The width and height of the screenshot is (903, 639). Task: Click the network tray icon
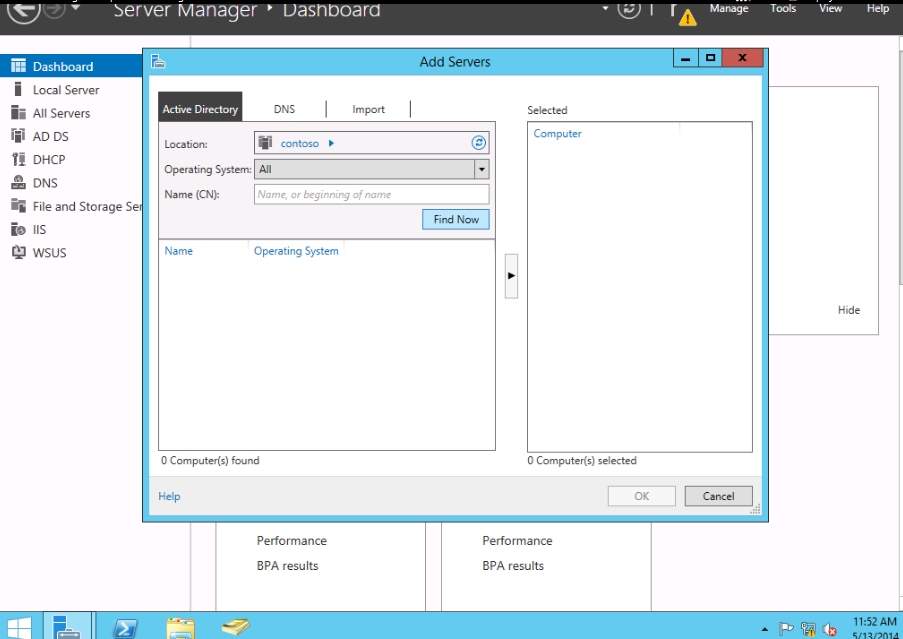[x=808, y=629]
